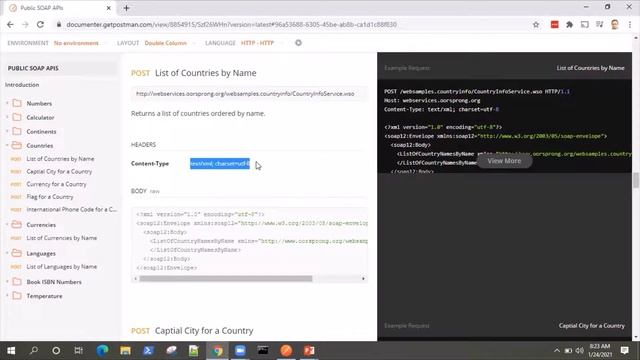Open International Phone Code request
The height and width of the screenshot is (360, 640).
pyautogui.click(x=71, y=209)
